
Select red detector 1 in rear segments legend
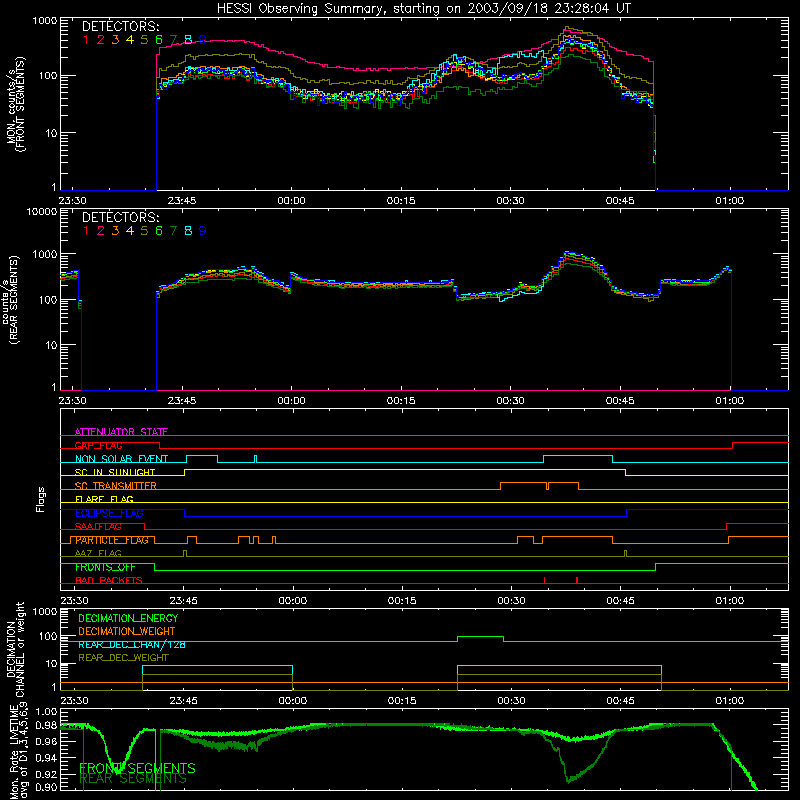tap(86, 231)
